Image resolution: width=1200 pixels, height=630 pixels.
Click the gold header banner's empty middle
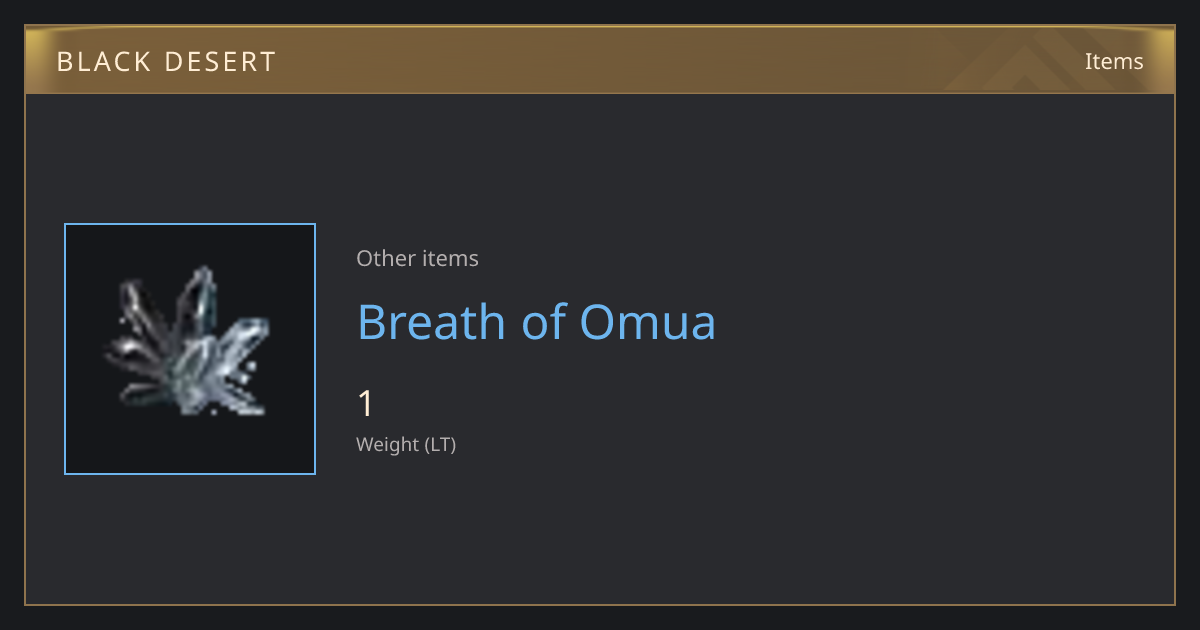pyautogui.click(x=650, y=60)
